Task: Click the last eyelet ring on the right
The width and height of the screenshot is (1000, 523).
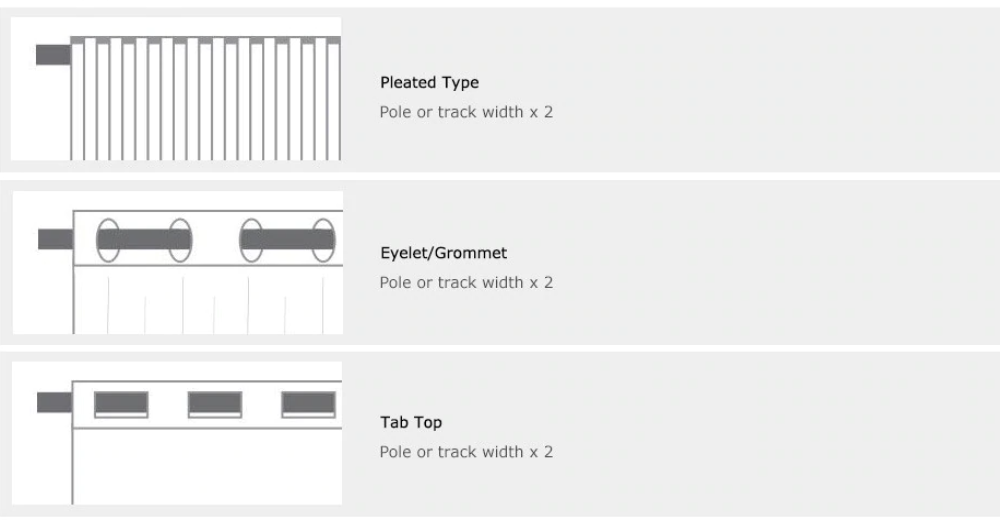Action: [323, 240]
